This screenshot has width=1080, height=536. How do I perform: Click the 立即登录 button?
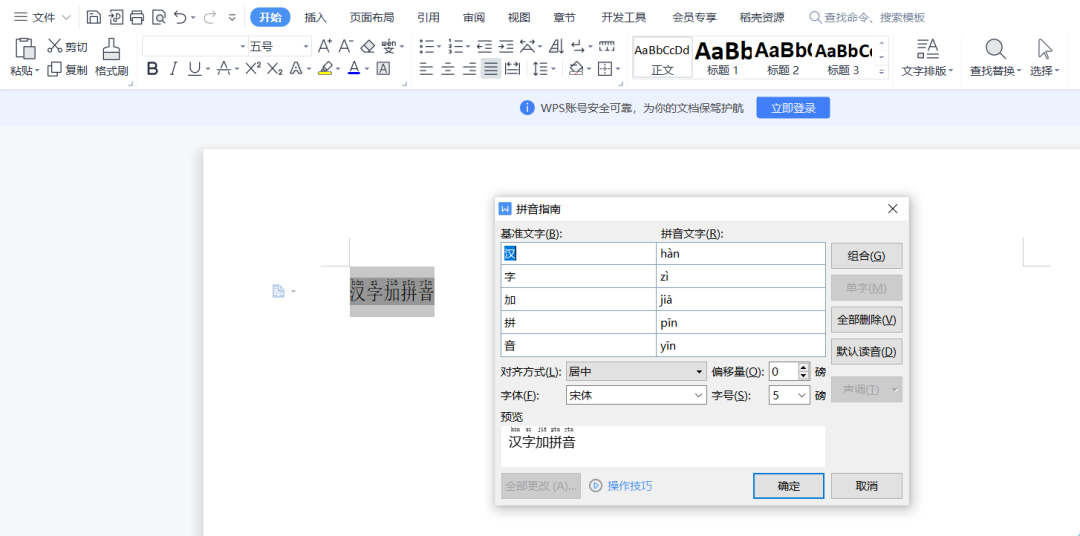pos(793,107)
